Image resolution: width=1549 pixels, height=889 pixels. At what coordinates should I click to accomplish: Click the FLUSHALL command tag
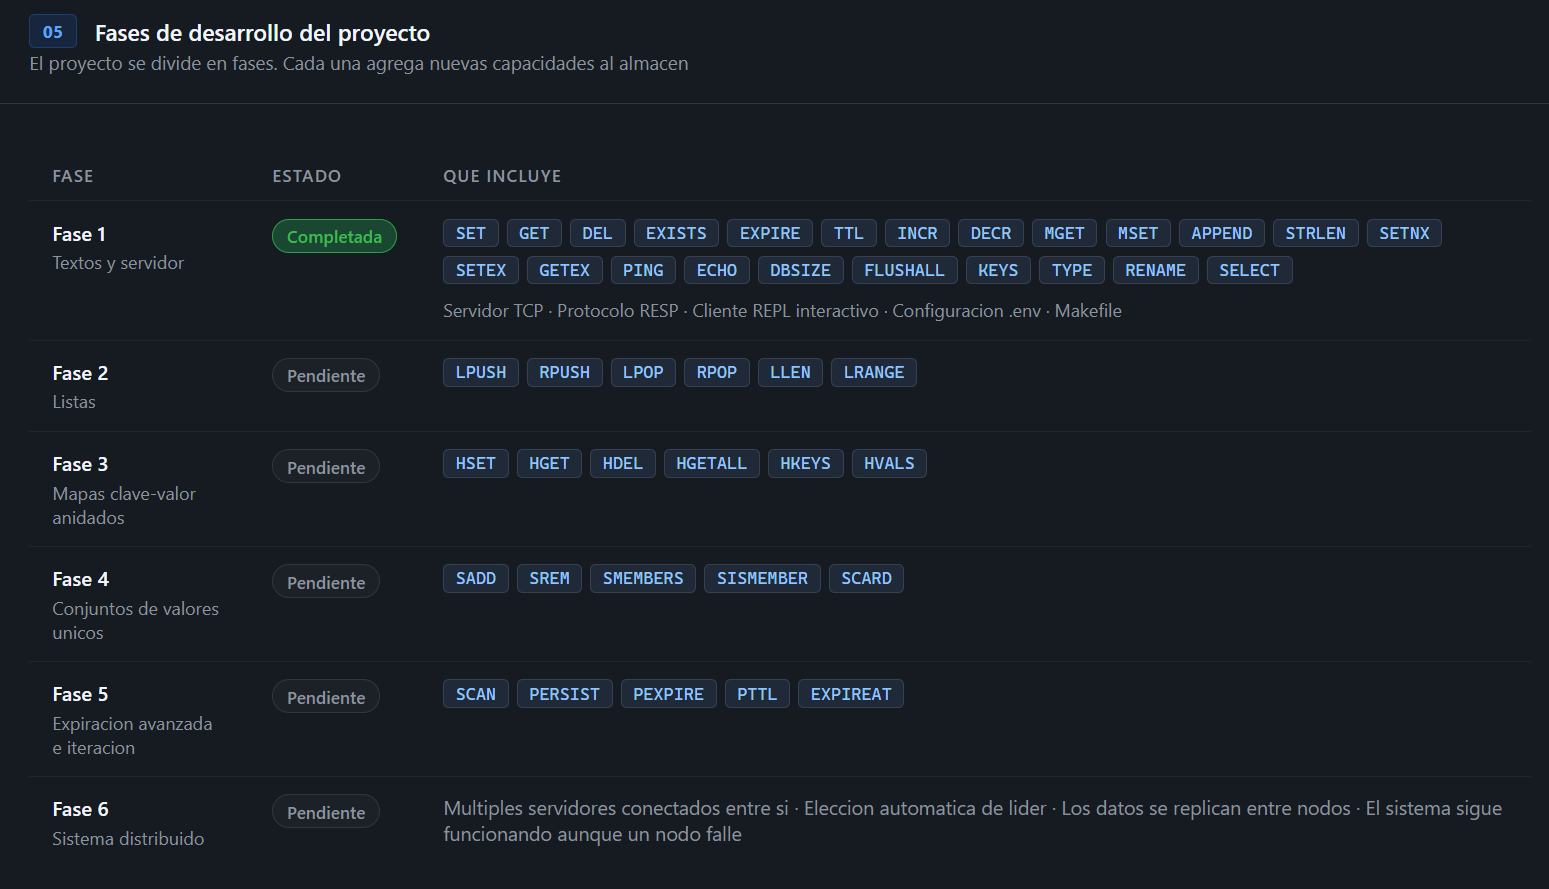tap(904, 270)
